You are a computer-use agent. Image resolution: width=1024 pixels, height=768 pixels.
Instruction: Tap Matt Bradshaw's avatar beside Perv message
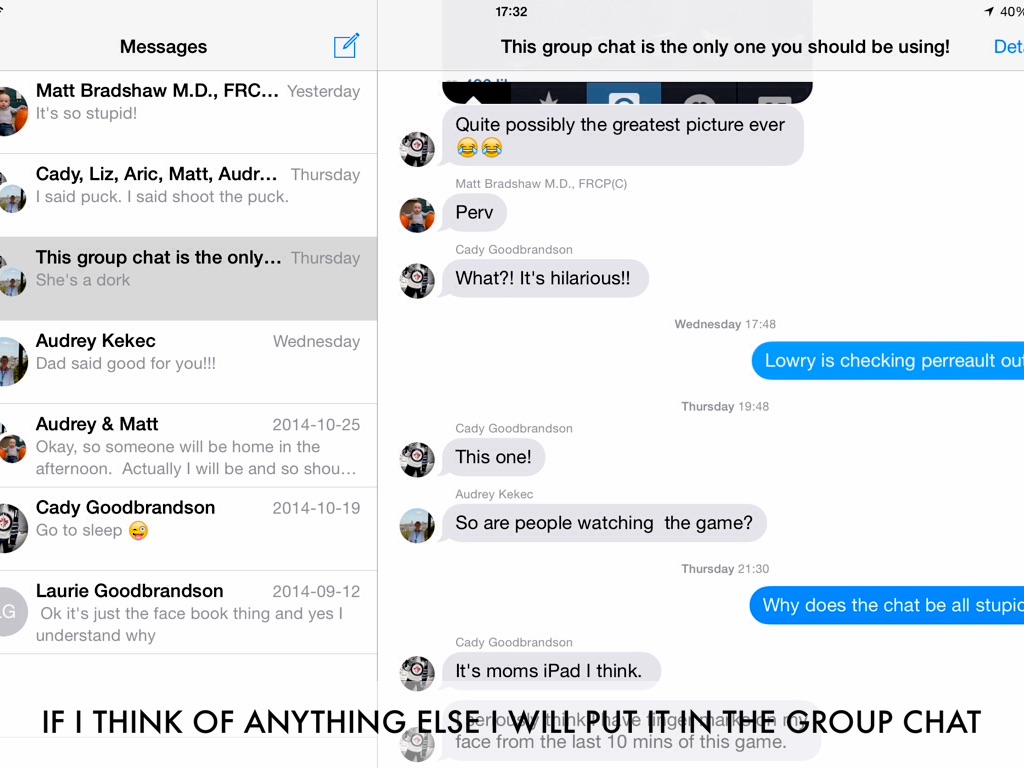pyautogui.click(x=417, y=215)
